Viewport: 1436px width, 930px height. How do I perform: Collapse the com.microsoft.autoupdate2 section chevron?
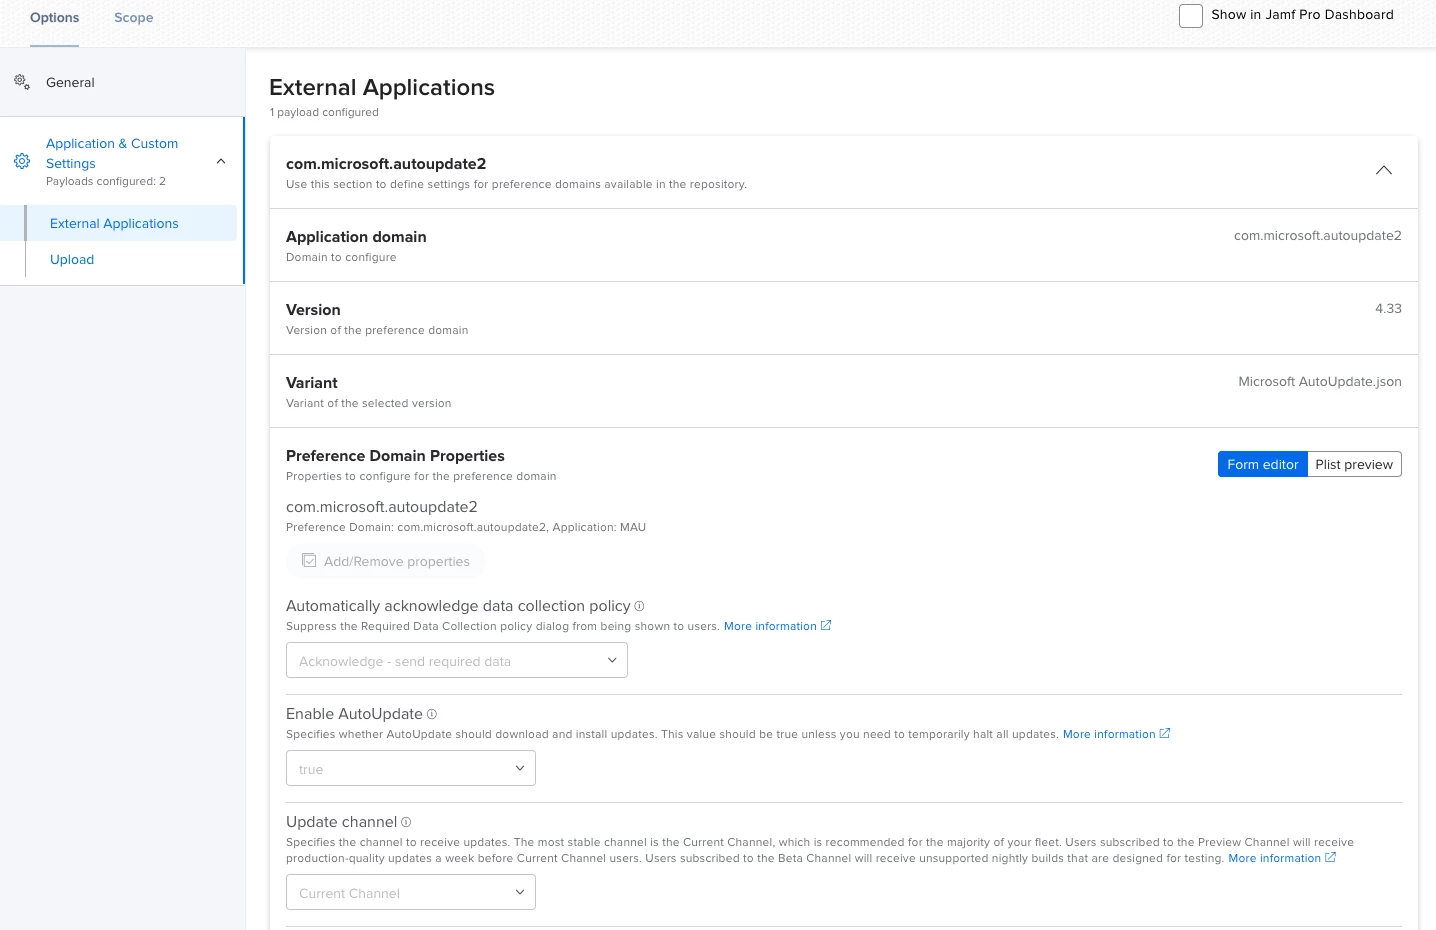(x=1384, y=170)
